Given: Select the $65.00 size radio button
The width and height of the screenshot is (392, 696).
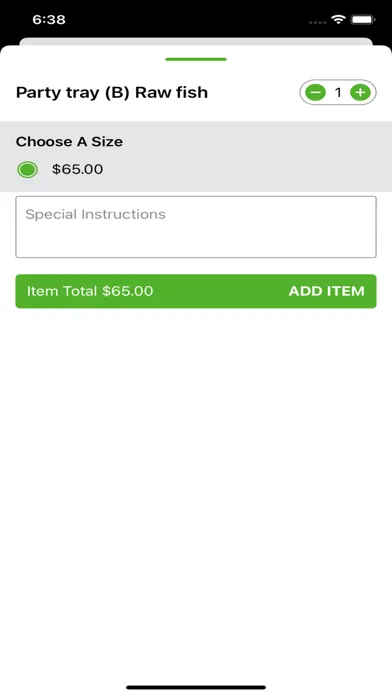Looking at the screenshot, I should pos(28,169).
